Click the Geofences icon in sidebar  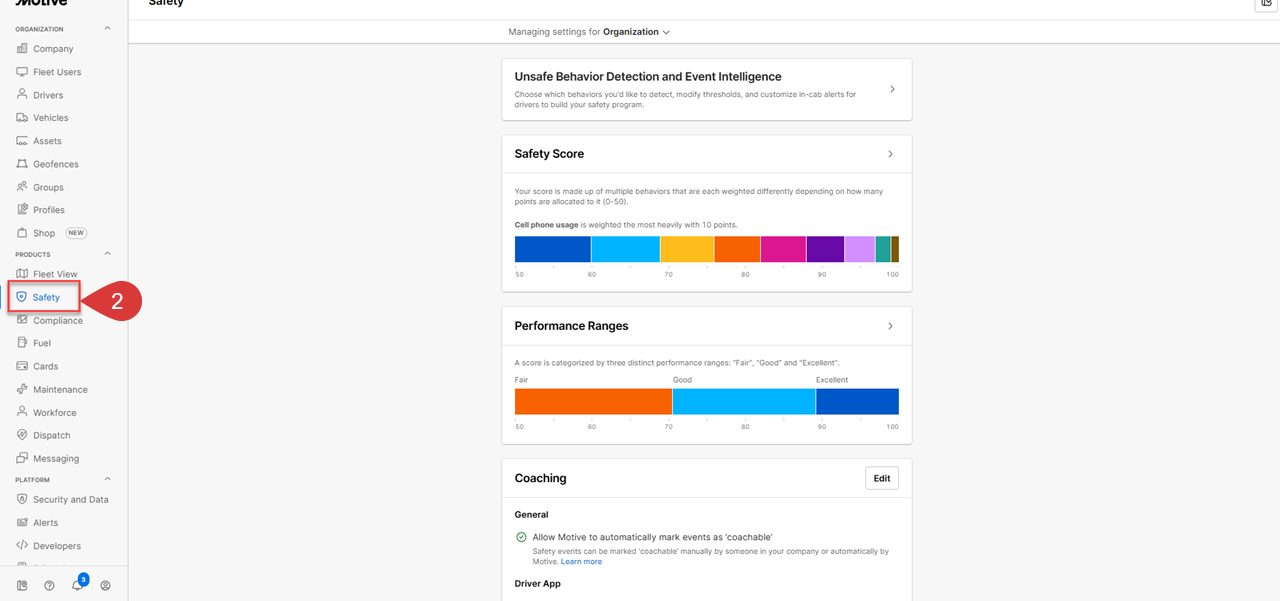pyautogui.click(x=22, y=164)
